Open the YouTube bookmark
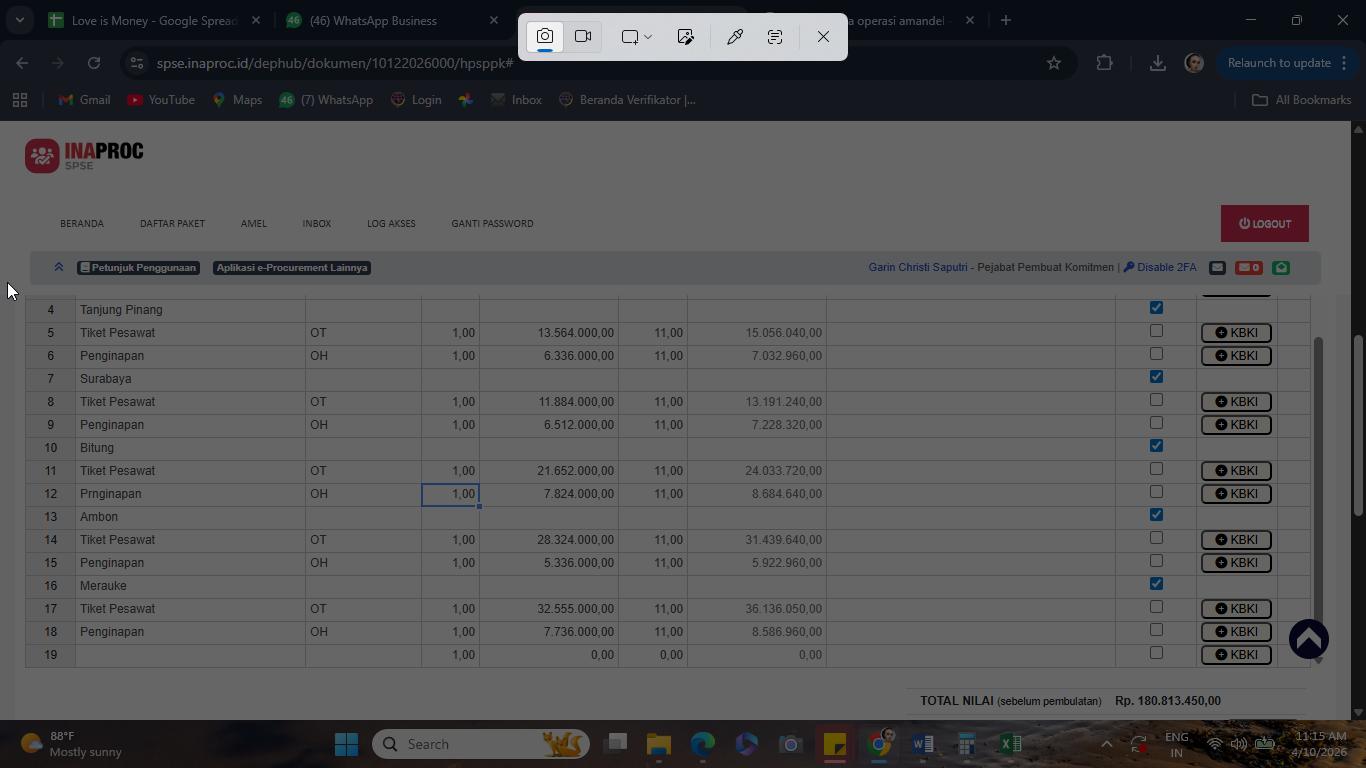1366x768 pixels. (161, 100)
